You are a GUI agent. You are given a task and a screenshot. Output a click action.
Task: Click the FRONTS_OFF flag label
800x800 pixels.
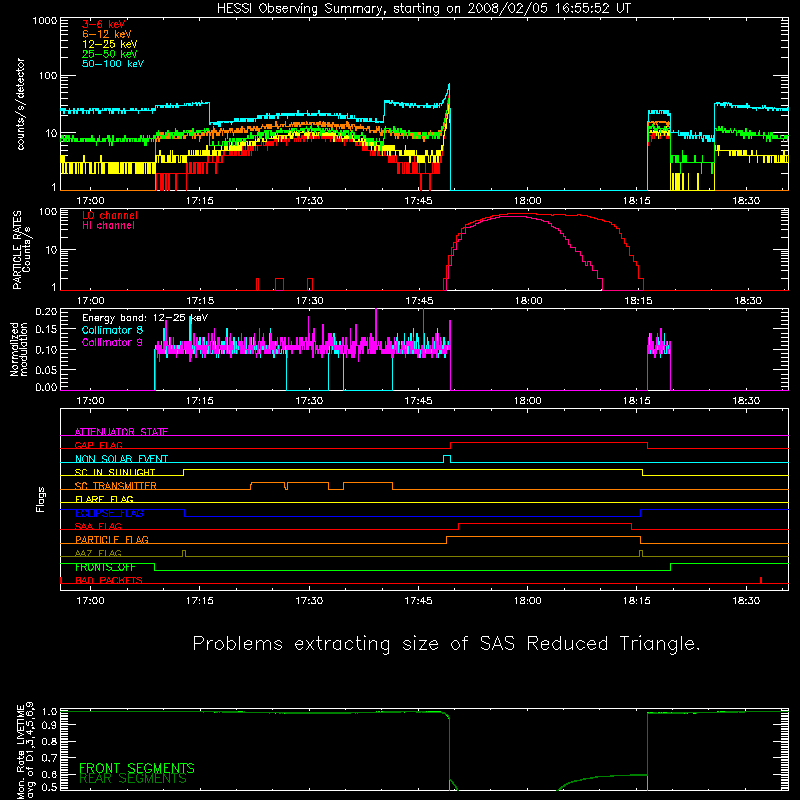point(105,567)
